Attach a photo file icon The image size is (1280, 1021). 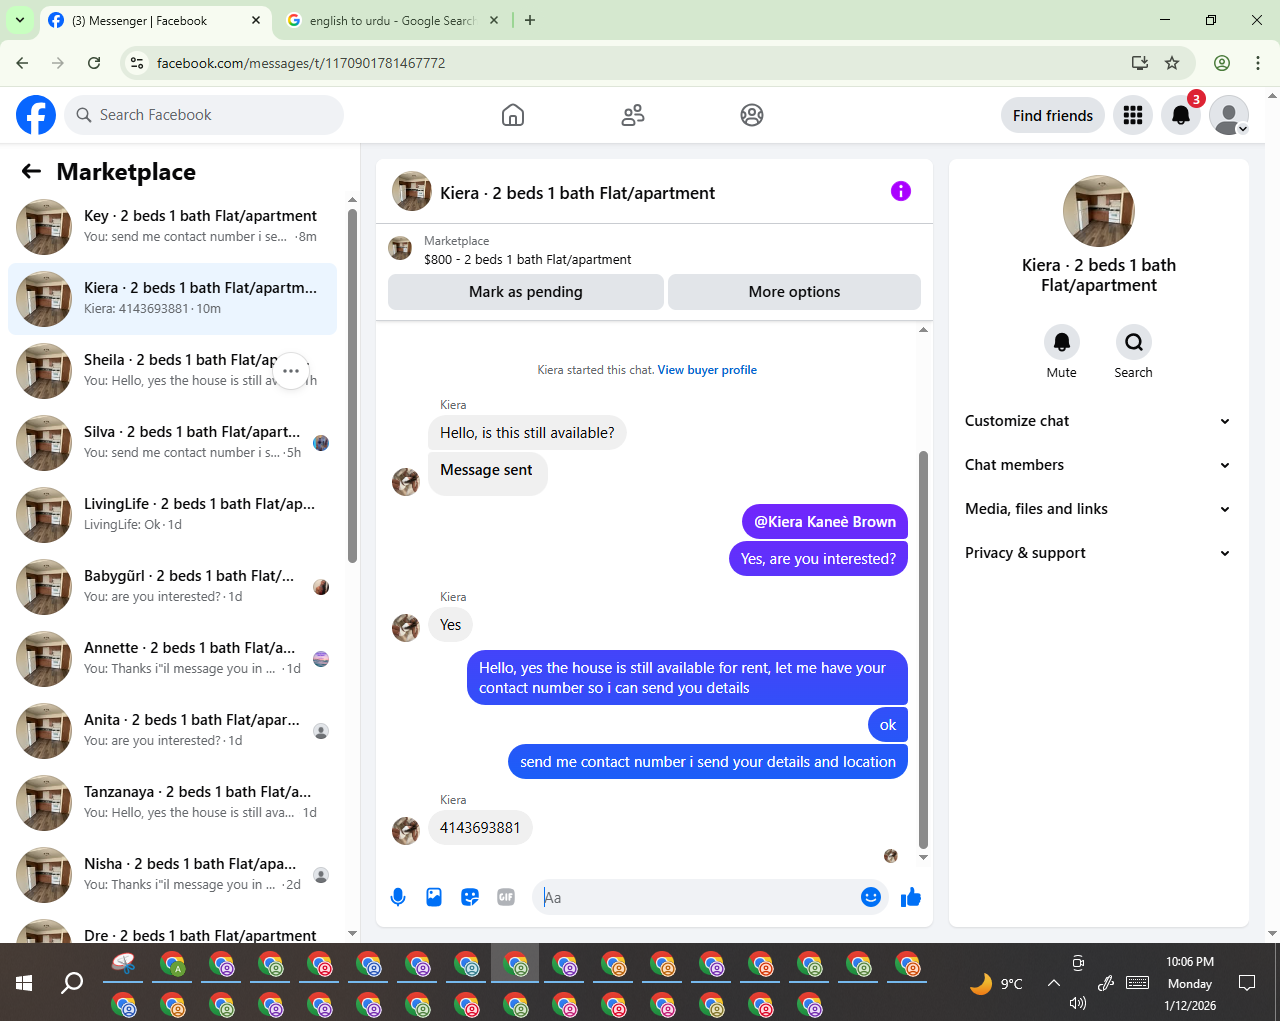click(434, 897)
